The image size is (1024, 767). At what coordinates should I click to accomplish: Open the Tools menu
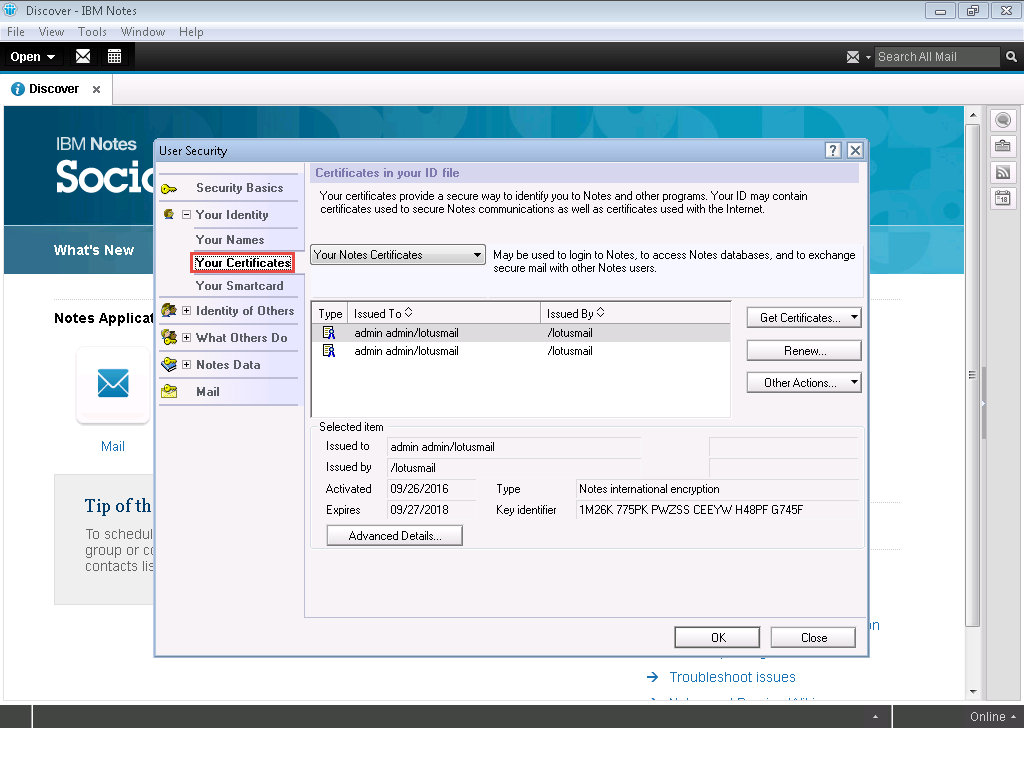click(x=92, y=32)
